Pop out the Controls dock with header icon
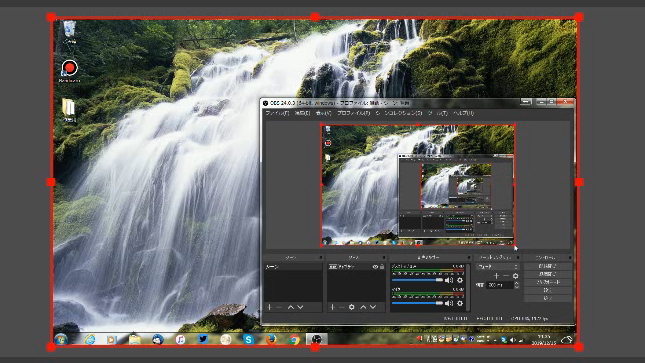This screenshot has height=363, width=645. (570, 258)
